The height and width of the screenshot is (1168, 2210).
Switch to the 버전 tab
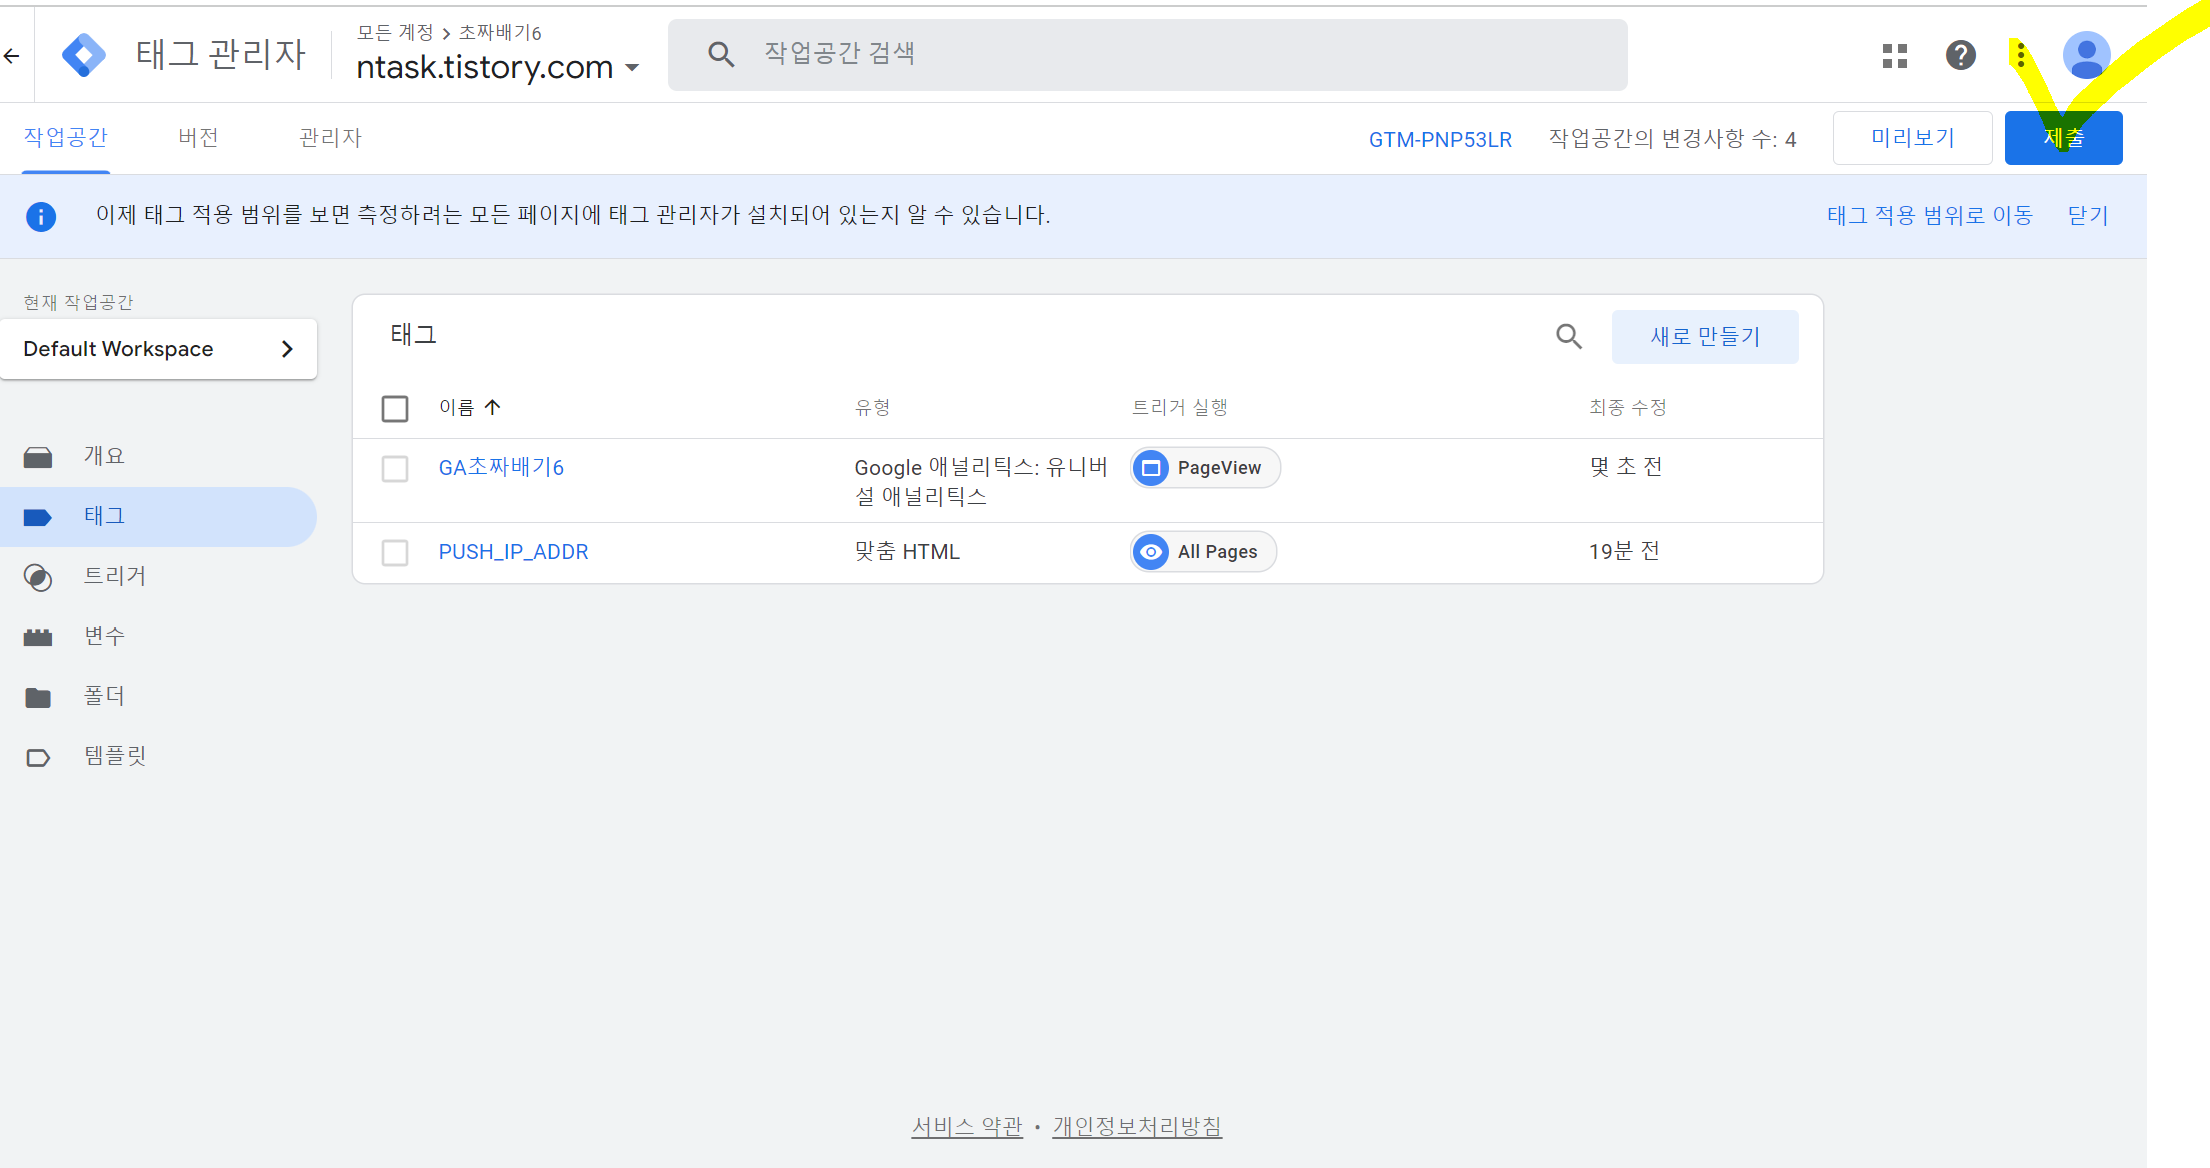tap(198, 138)
